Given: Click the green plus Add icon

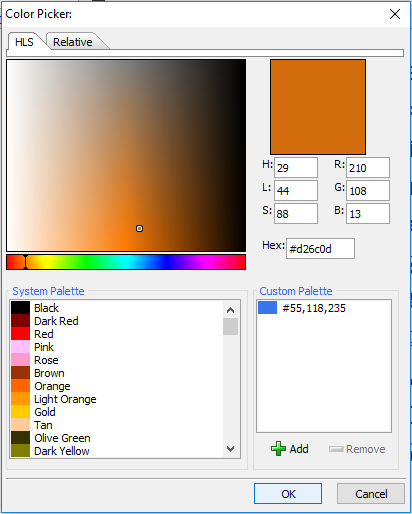Looking at the screenshot, I should [278, 449].
